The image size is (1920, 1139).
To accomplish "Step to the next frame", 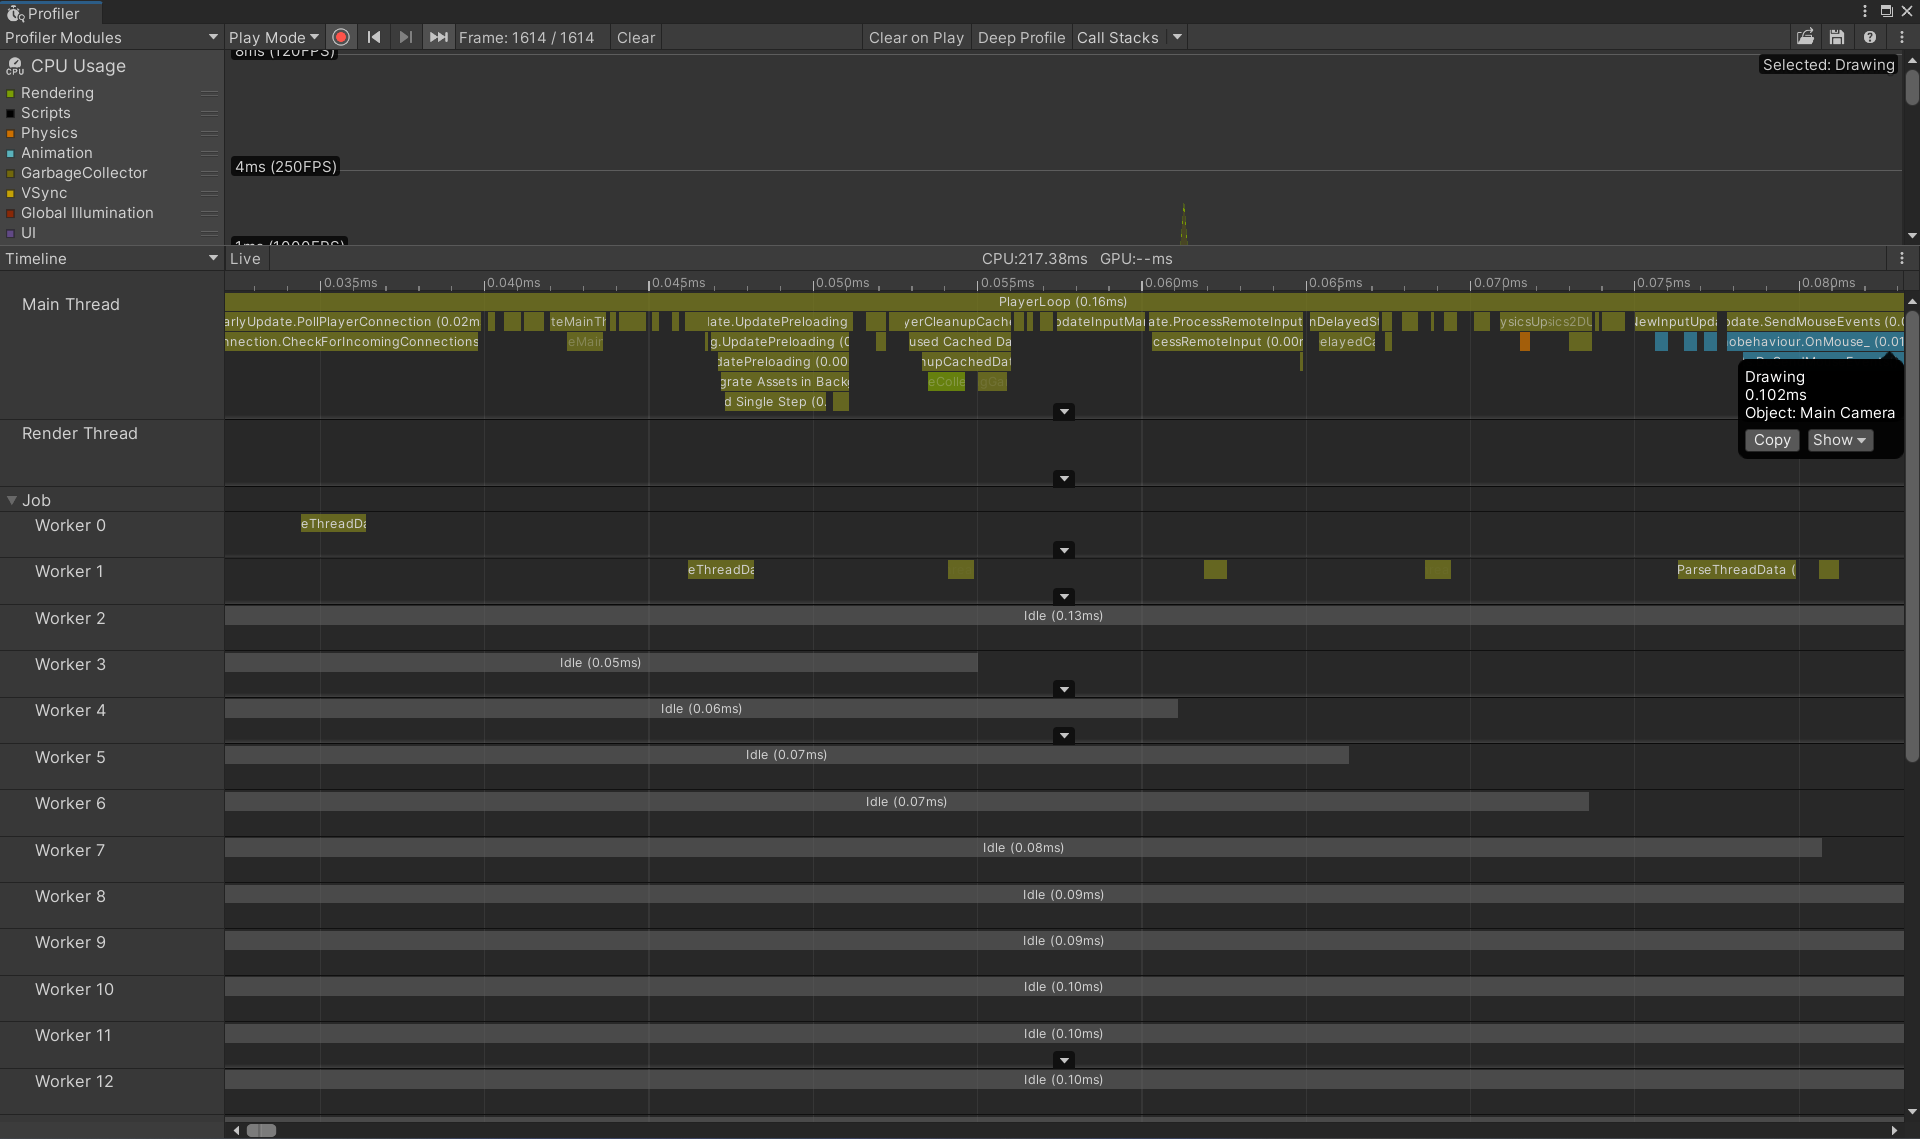I will click(x=405, y=37).
